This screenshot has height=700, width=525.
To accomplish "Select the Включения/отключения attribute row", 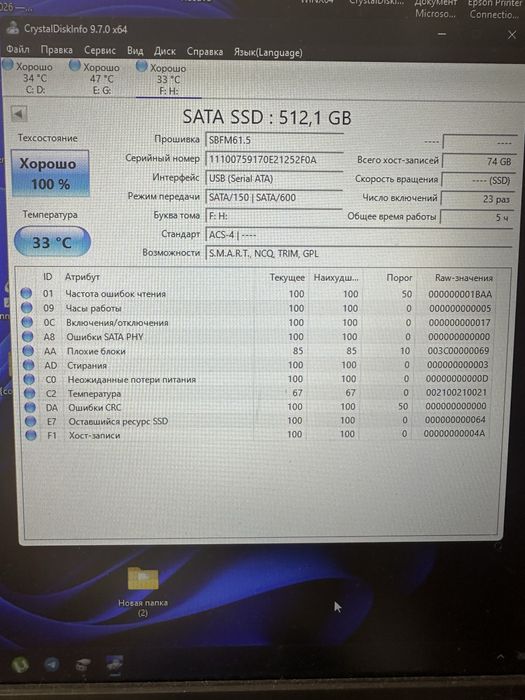I will click(x=256, y=322).
